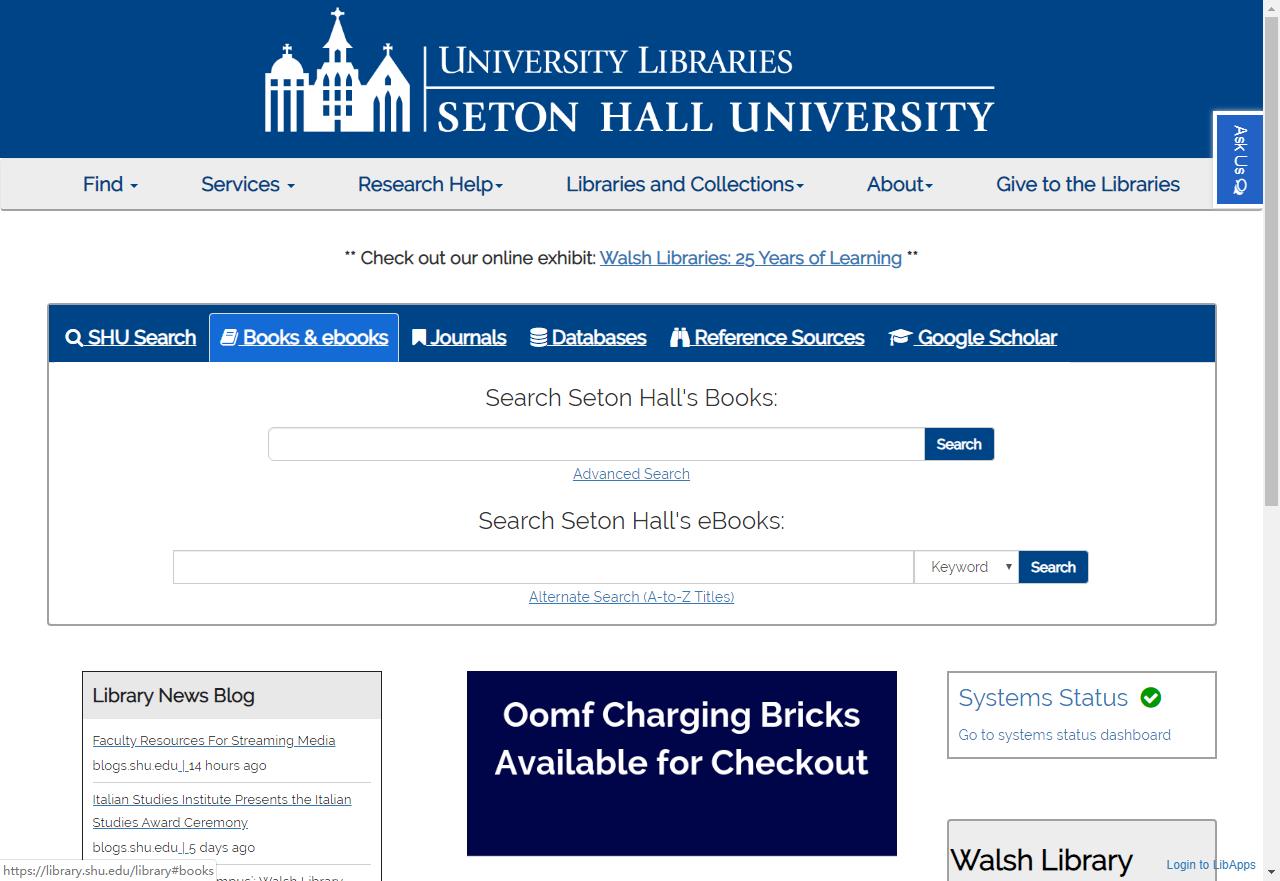Click the Oomf Charging Bricks banner
The height and width of the screenshot is (881, 1280).
pyautogui.click(x=682, y=763)
